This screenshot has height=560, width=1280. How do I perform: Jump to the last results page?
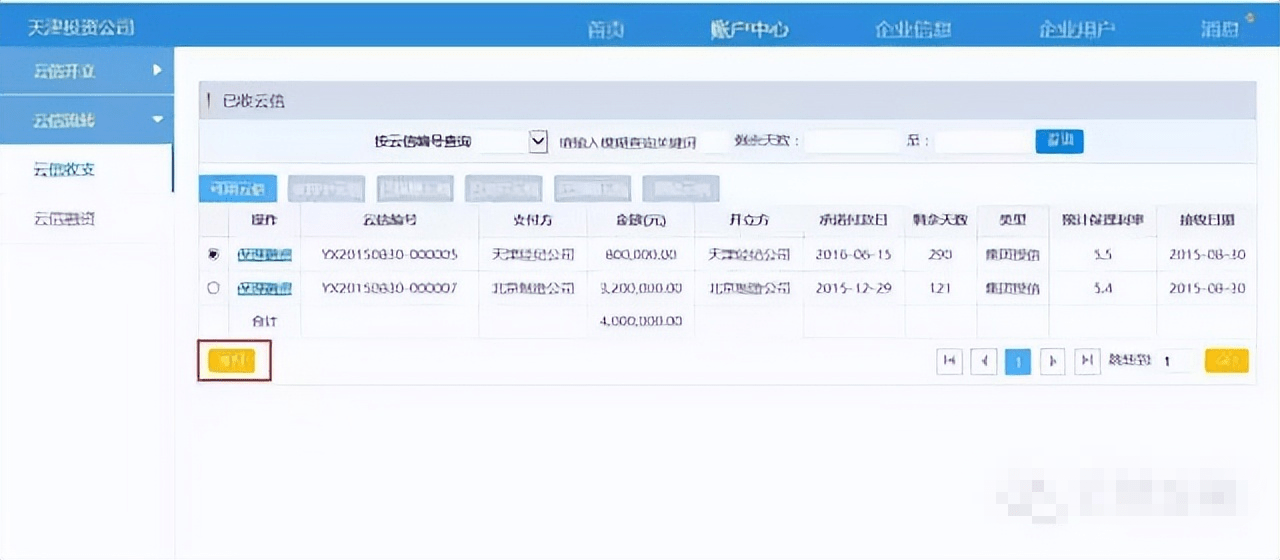tap(1087, 362)
